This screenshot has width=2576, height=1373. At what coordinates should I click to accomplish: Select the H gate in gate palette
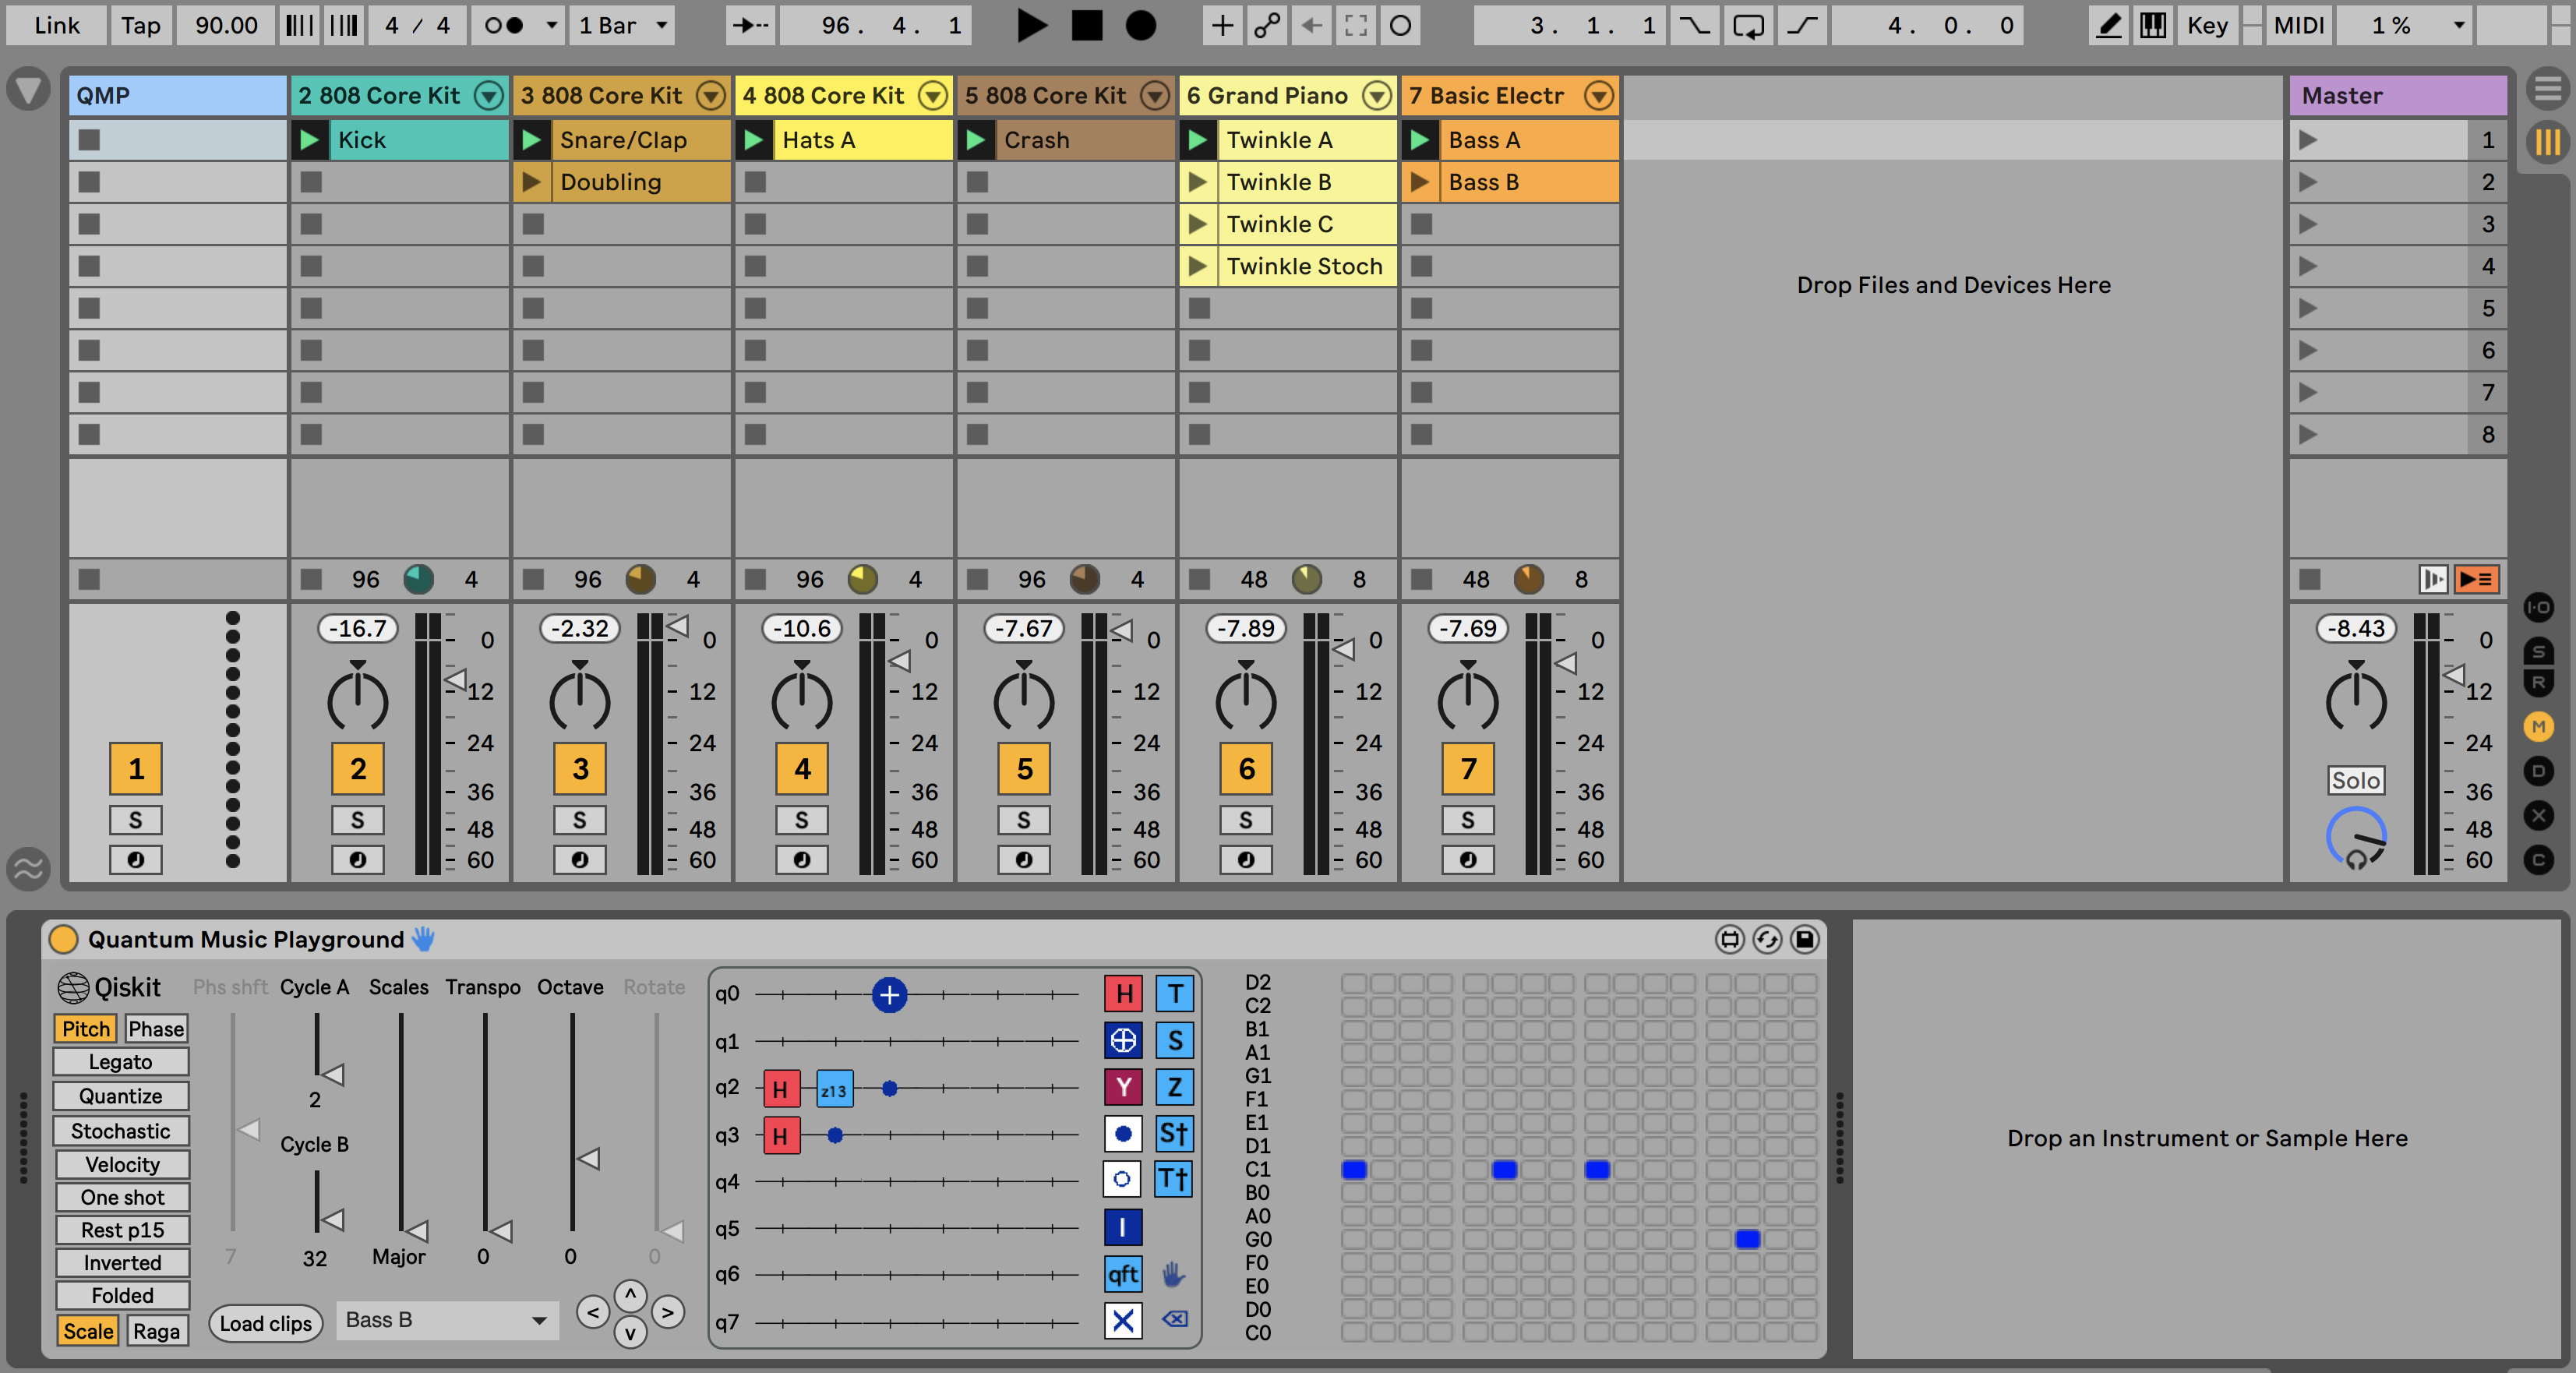[x=1123, y=994]
